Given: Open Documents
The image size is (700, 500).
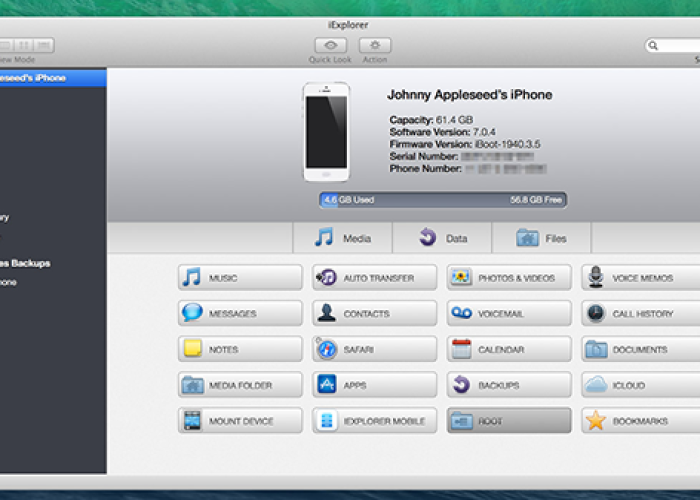Looking at the screenshot, I should [x=641, y=349].
